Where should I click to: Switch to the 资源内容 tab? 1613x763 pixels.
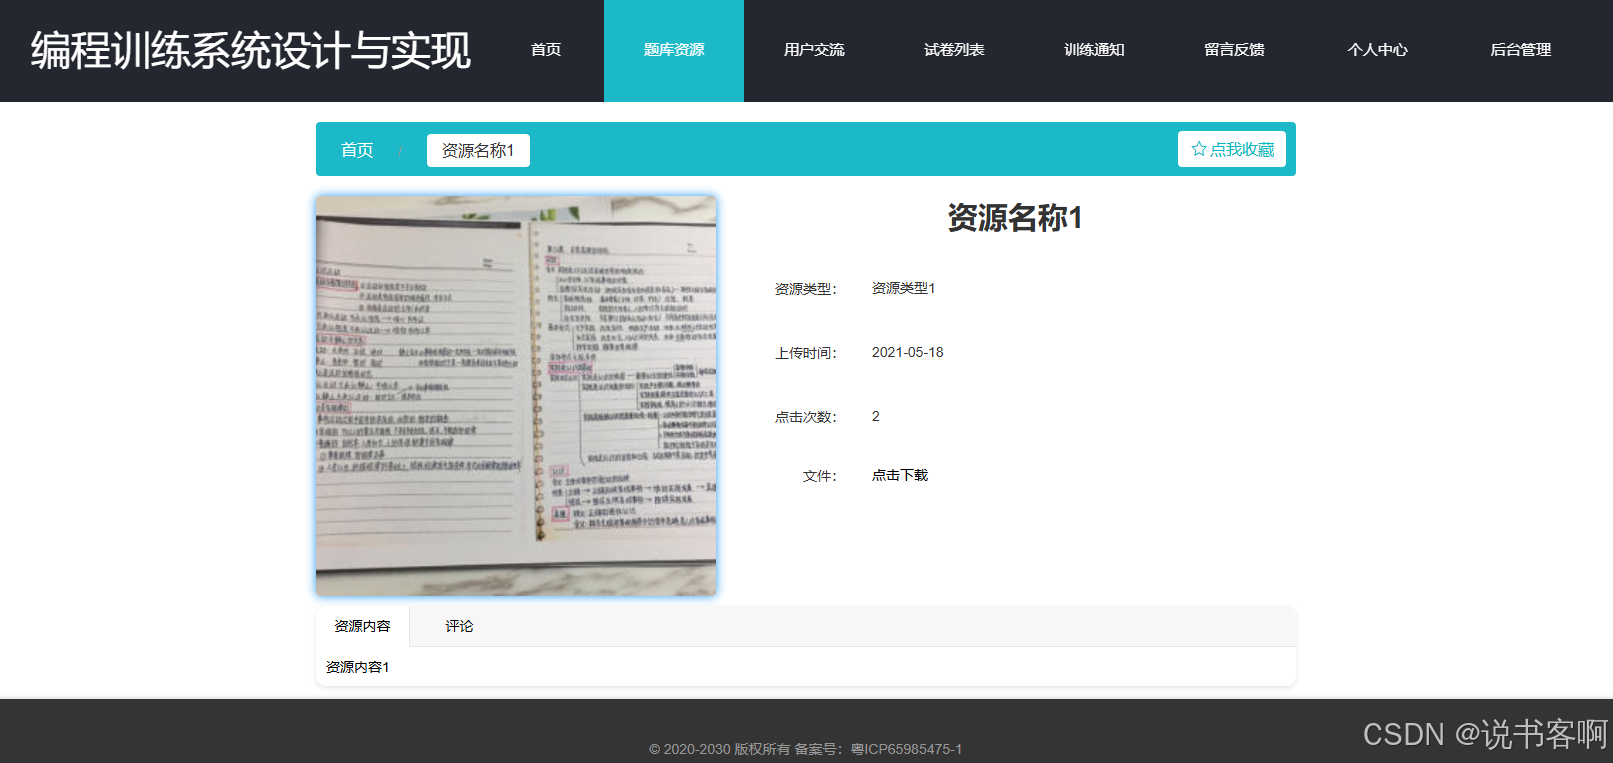[362, 626]
